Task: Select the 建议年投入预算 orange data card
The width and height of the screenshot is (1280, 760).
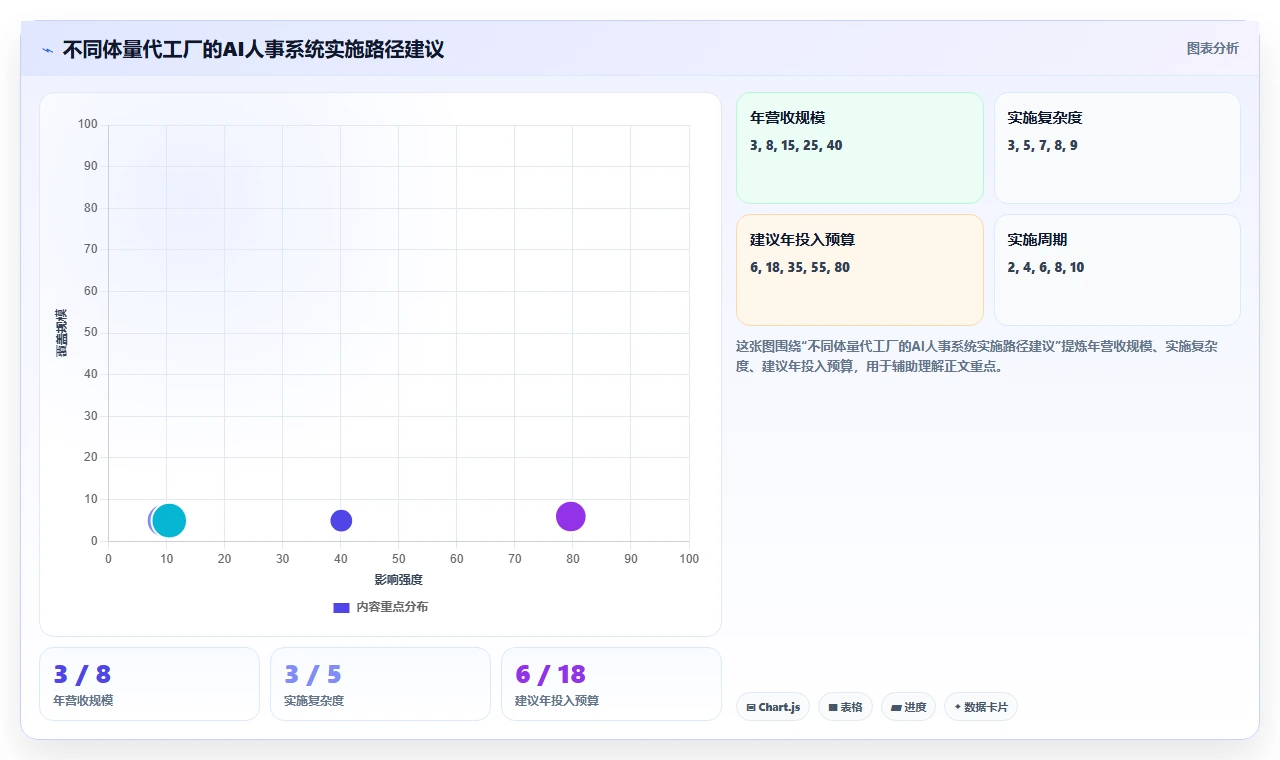Action: click(860, 270)
